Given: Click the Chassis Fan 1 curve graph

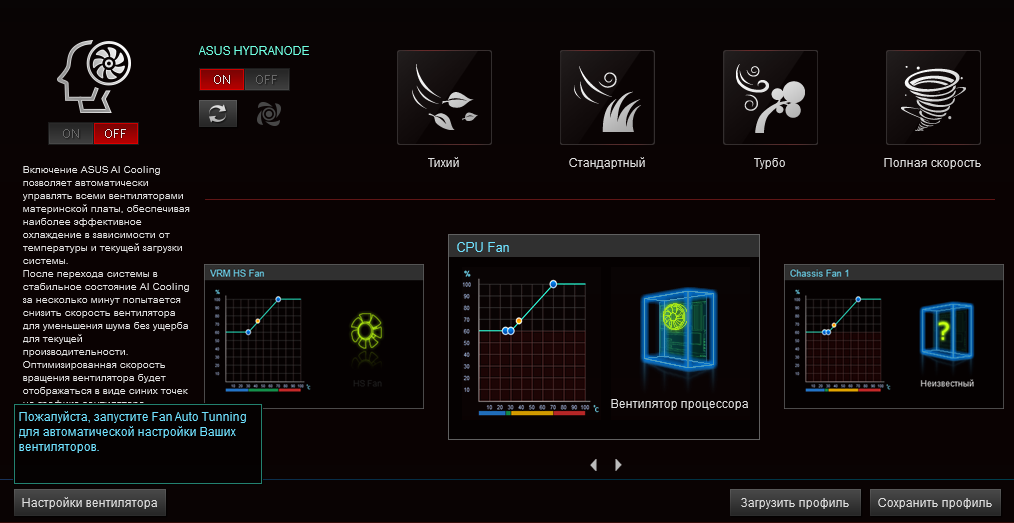Looking at the screenshot, I should 843,341.
